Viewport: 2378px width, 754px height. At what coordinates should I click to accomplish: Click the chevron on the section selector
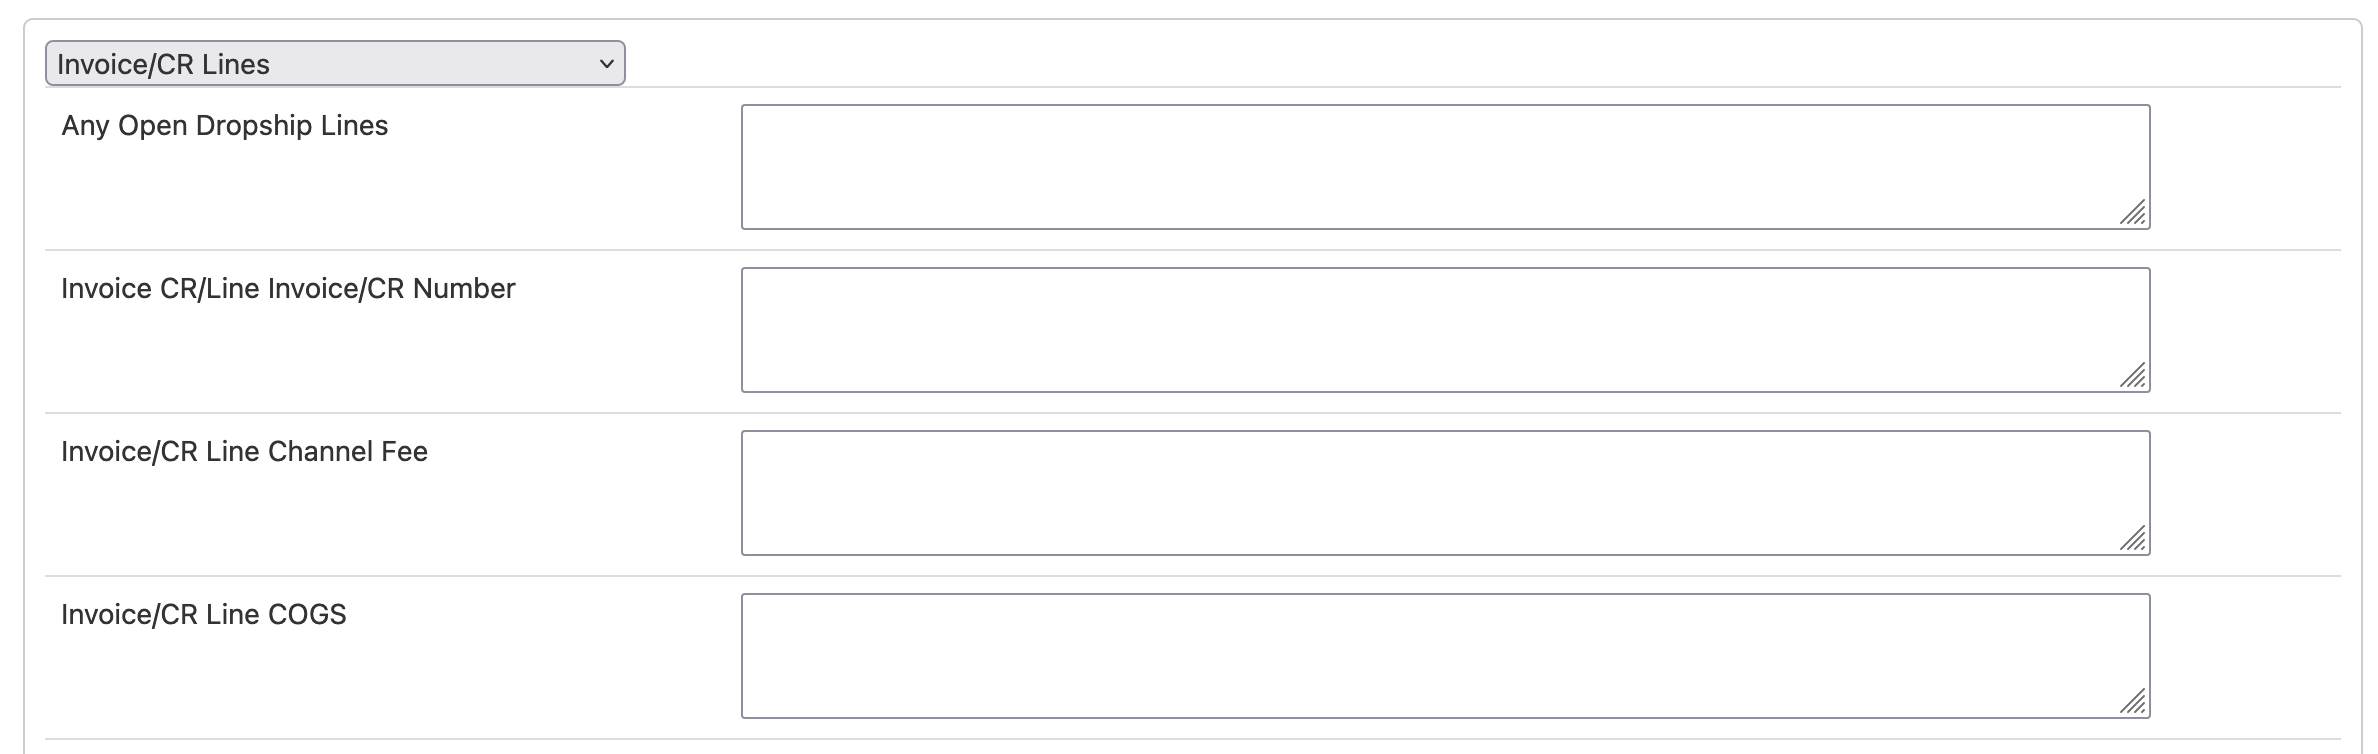605,62
